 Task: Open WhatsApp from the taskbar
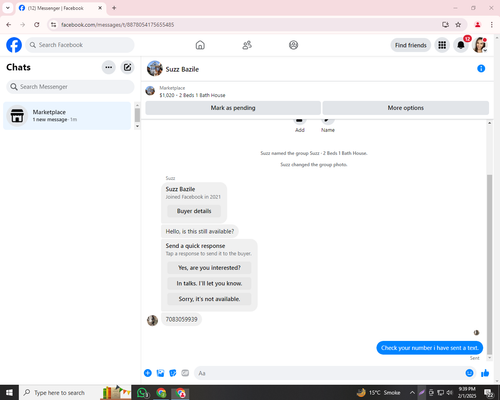click(x=143, y=393)
